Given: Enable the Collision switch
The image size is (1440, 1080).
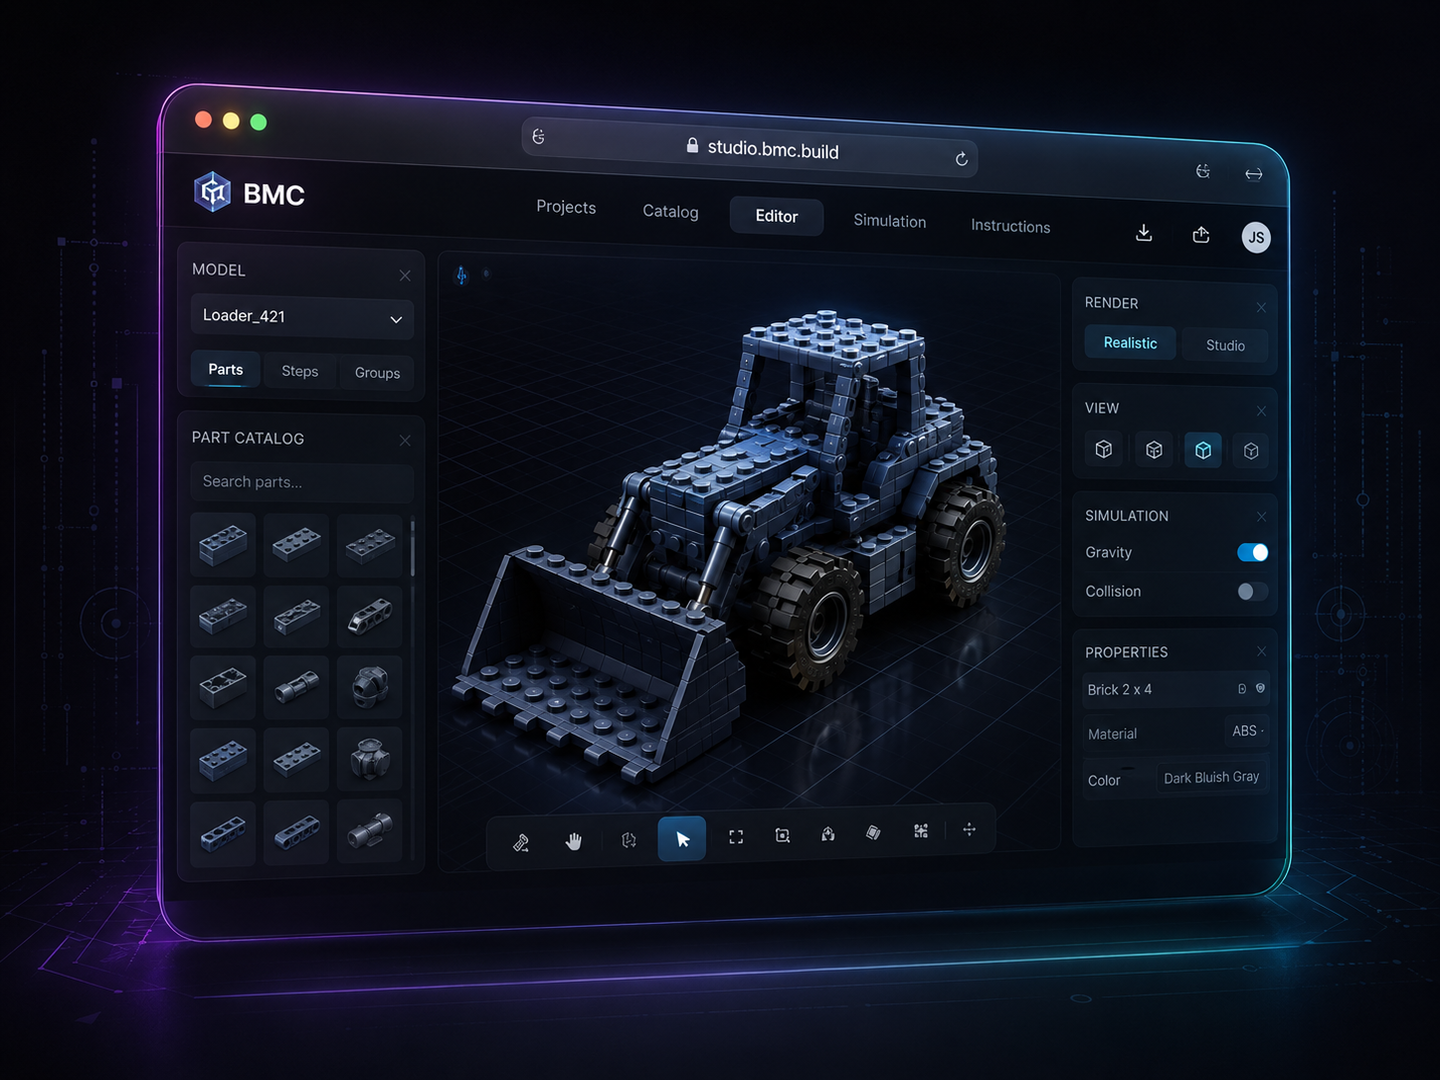Looking at the screenshot, I should click(x=1252, y=592).
